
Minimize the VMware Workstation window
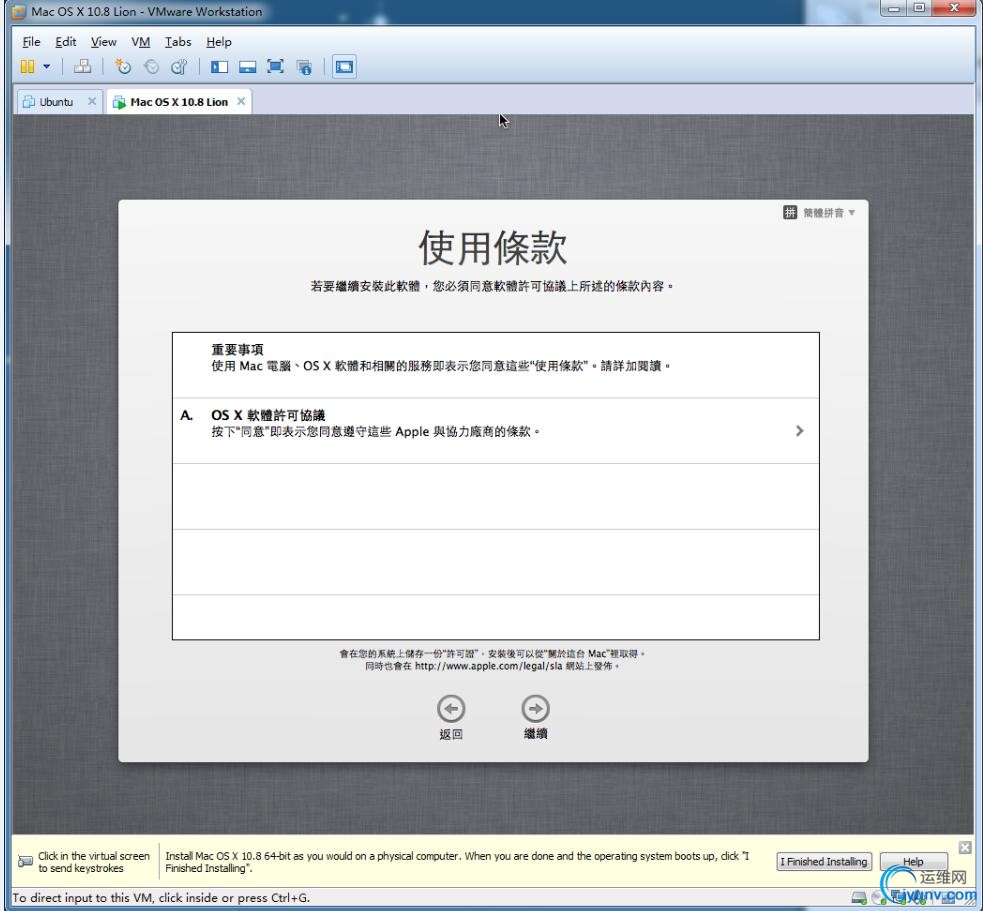tap(894, 9)
